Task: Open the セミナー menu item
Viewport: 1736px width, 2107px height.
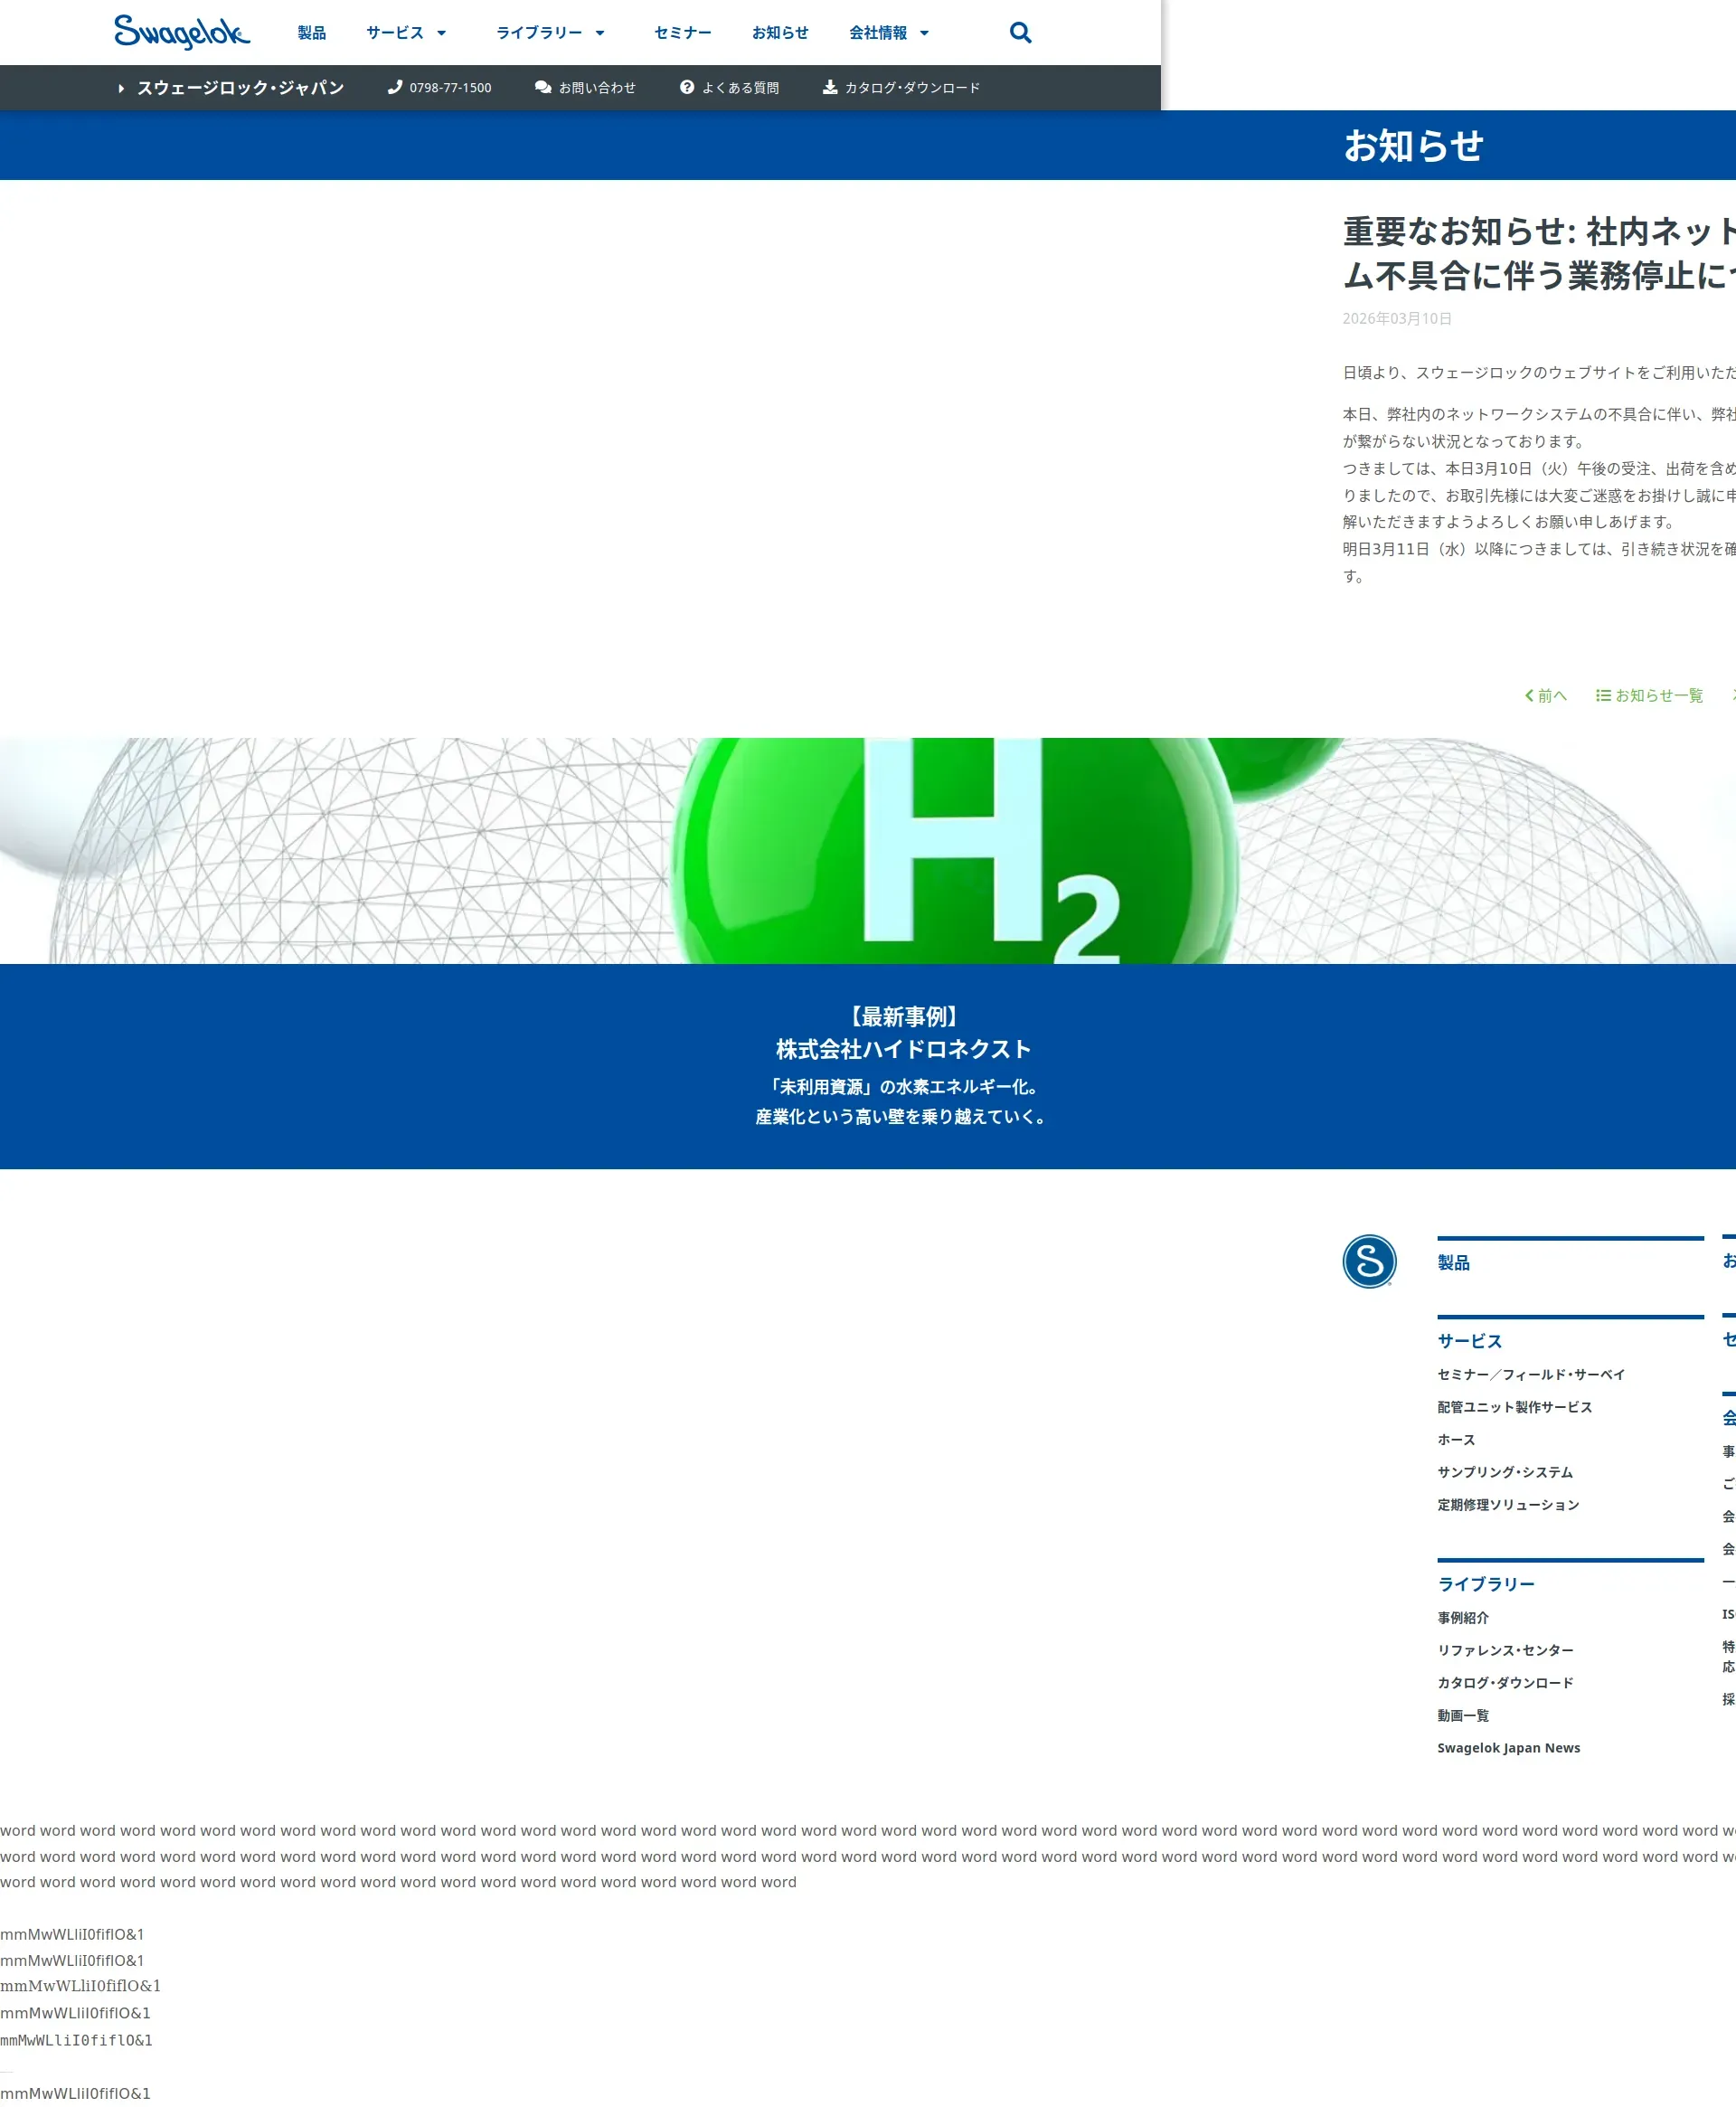Action: pos(683,33)
